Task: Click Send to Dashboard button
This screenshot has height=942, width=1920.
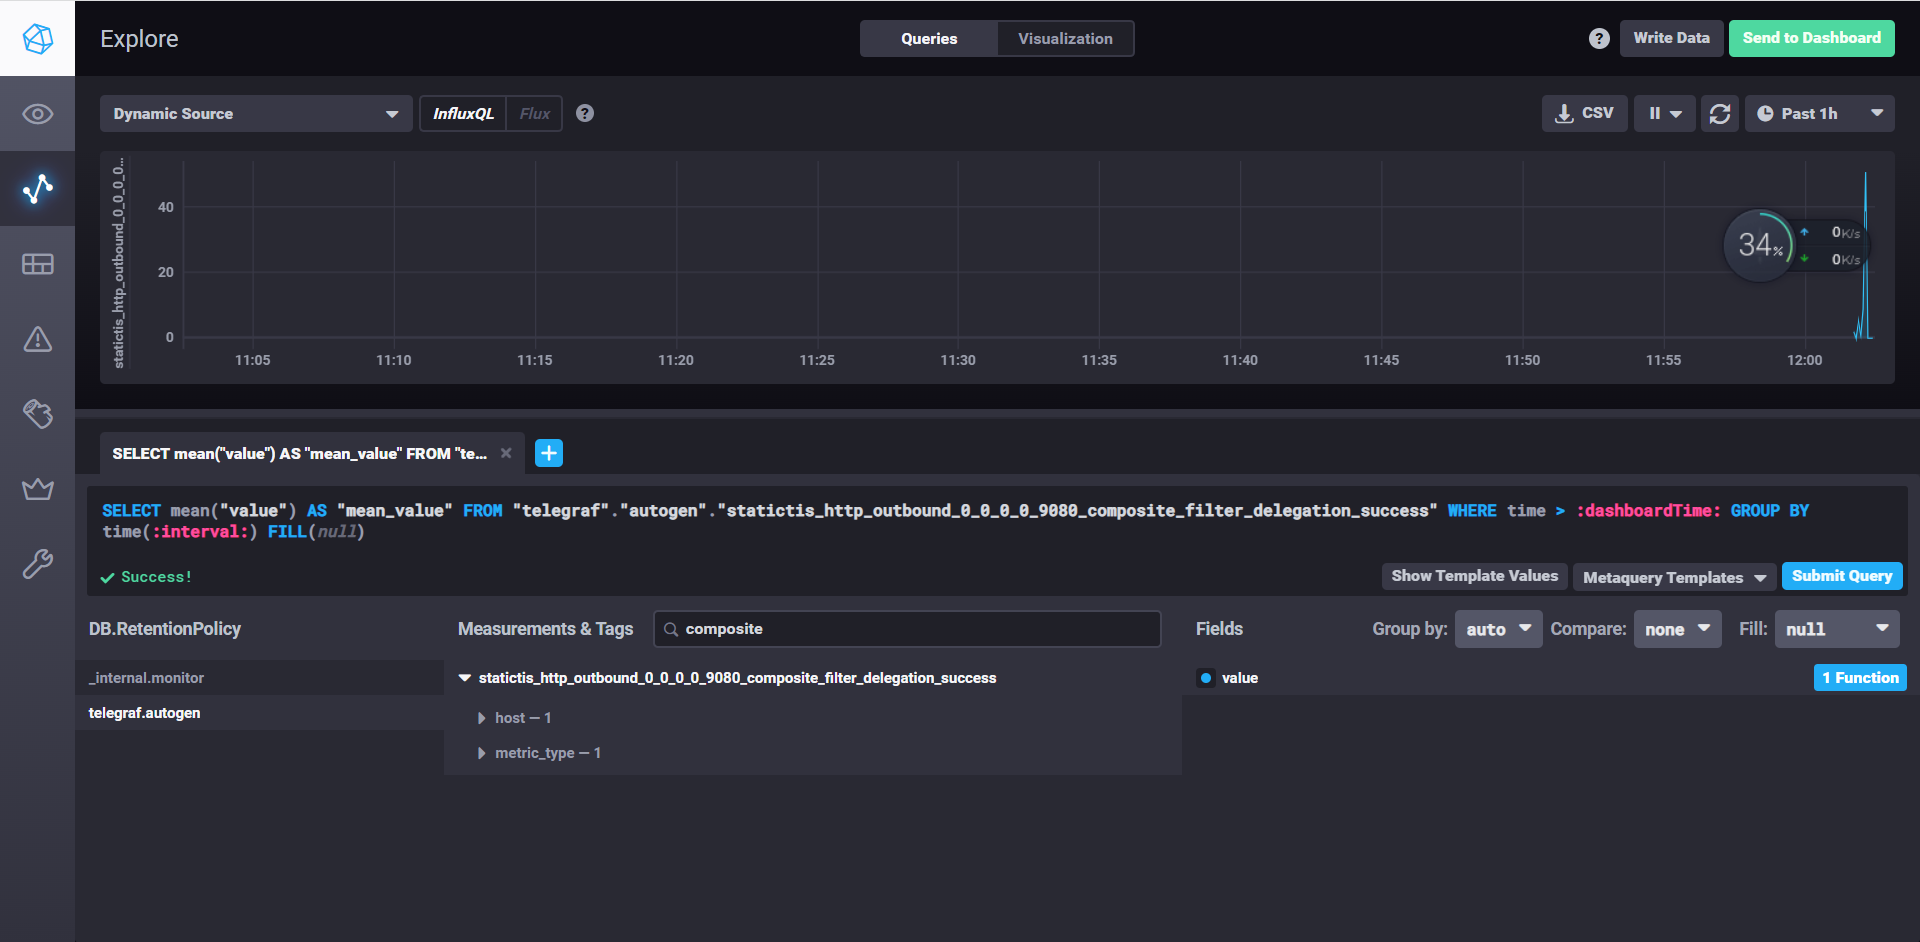Action: 1810,38
